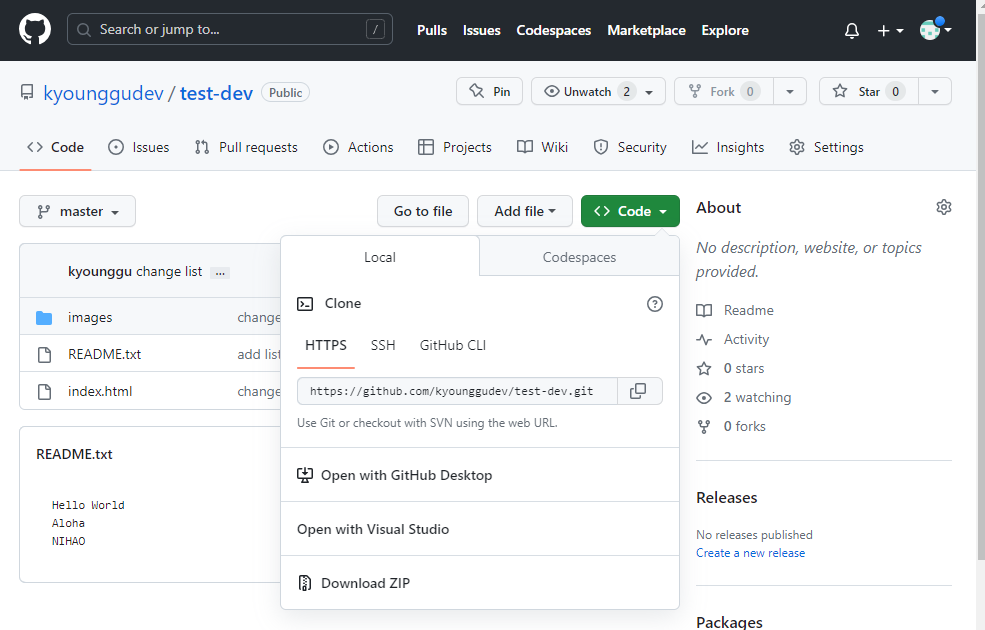The width and height of the screenshot is (985, 630).
Task: Select the Local tab in popup
Action: (x=380, y=257)
